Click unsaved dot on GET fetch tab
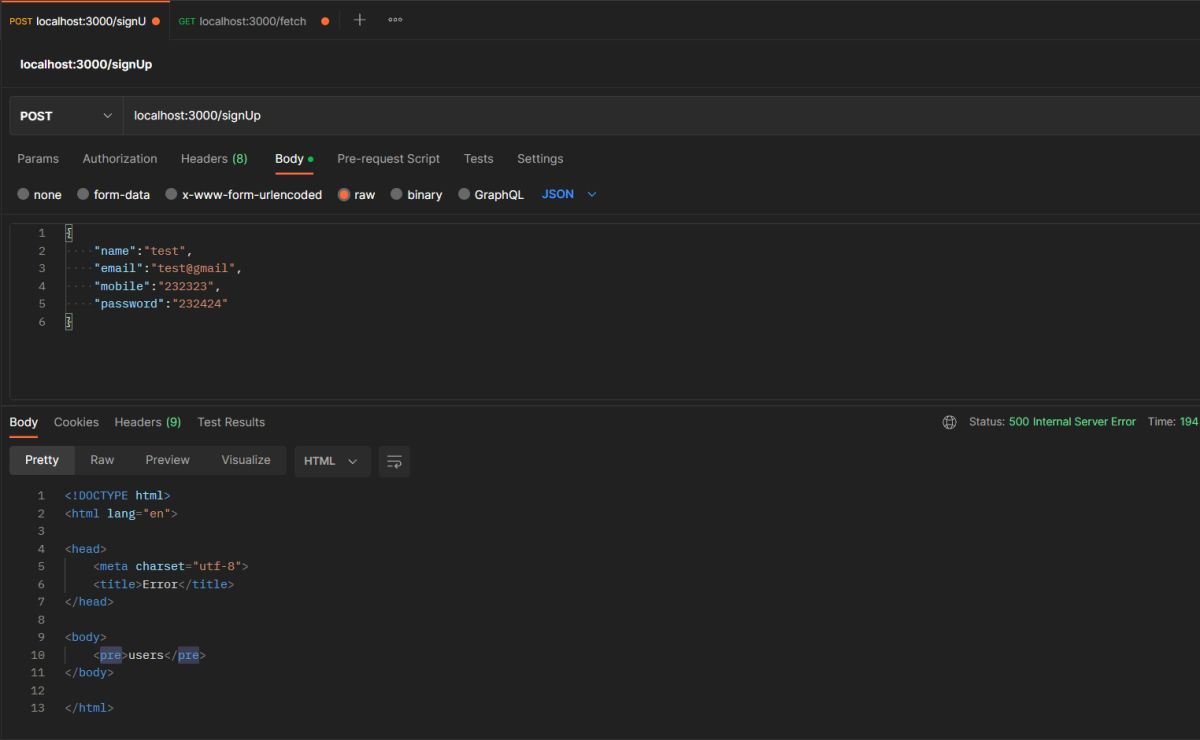The height and width of the screenshot is (740, 1200). [x=325, y=21]
